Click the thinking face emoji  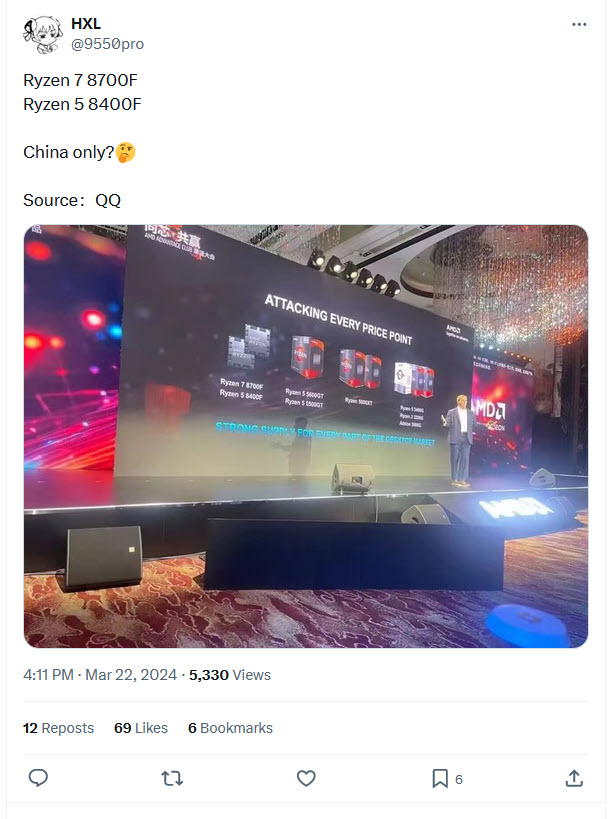click(x=125, y=153)
